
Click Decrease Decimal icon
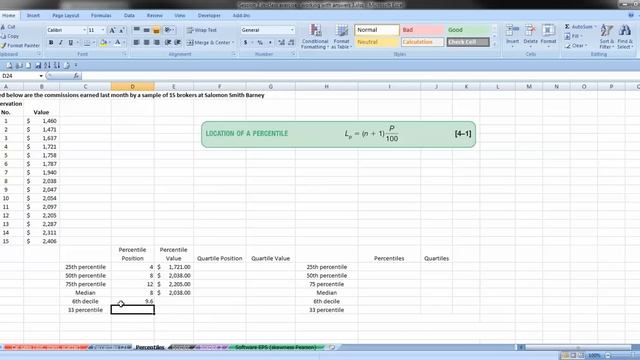point(291,42)
